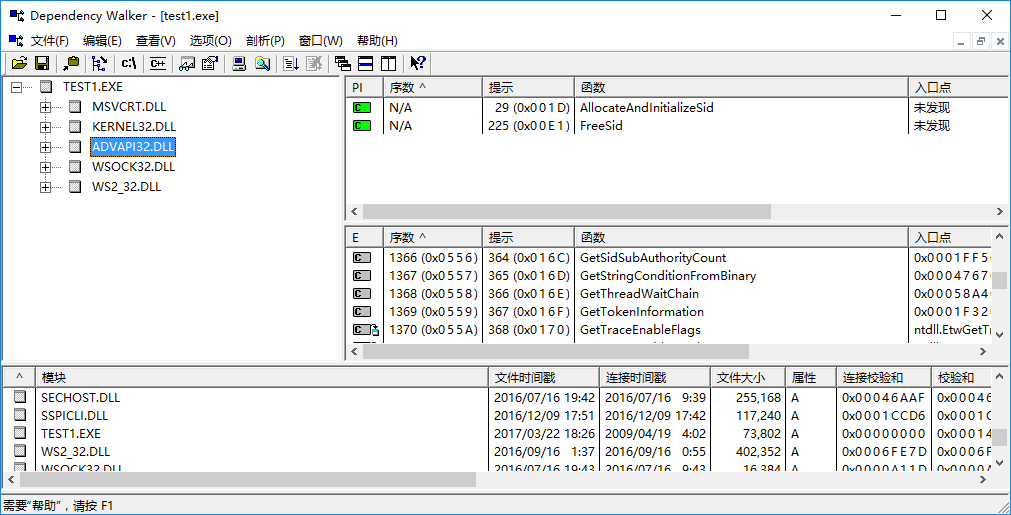Expand the ADVAPI32.DLL tree node
1011x515 pixels.
click(x=45, y=147)
